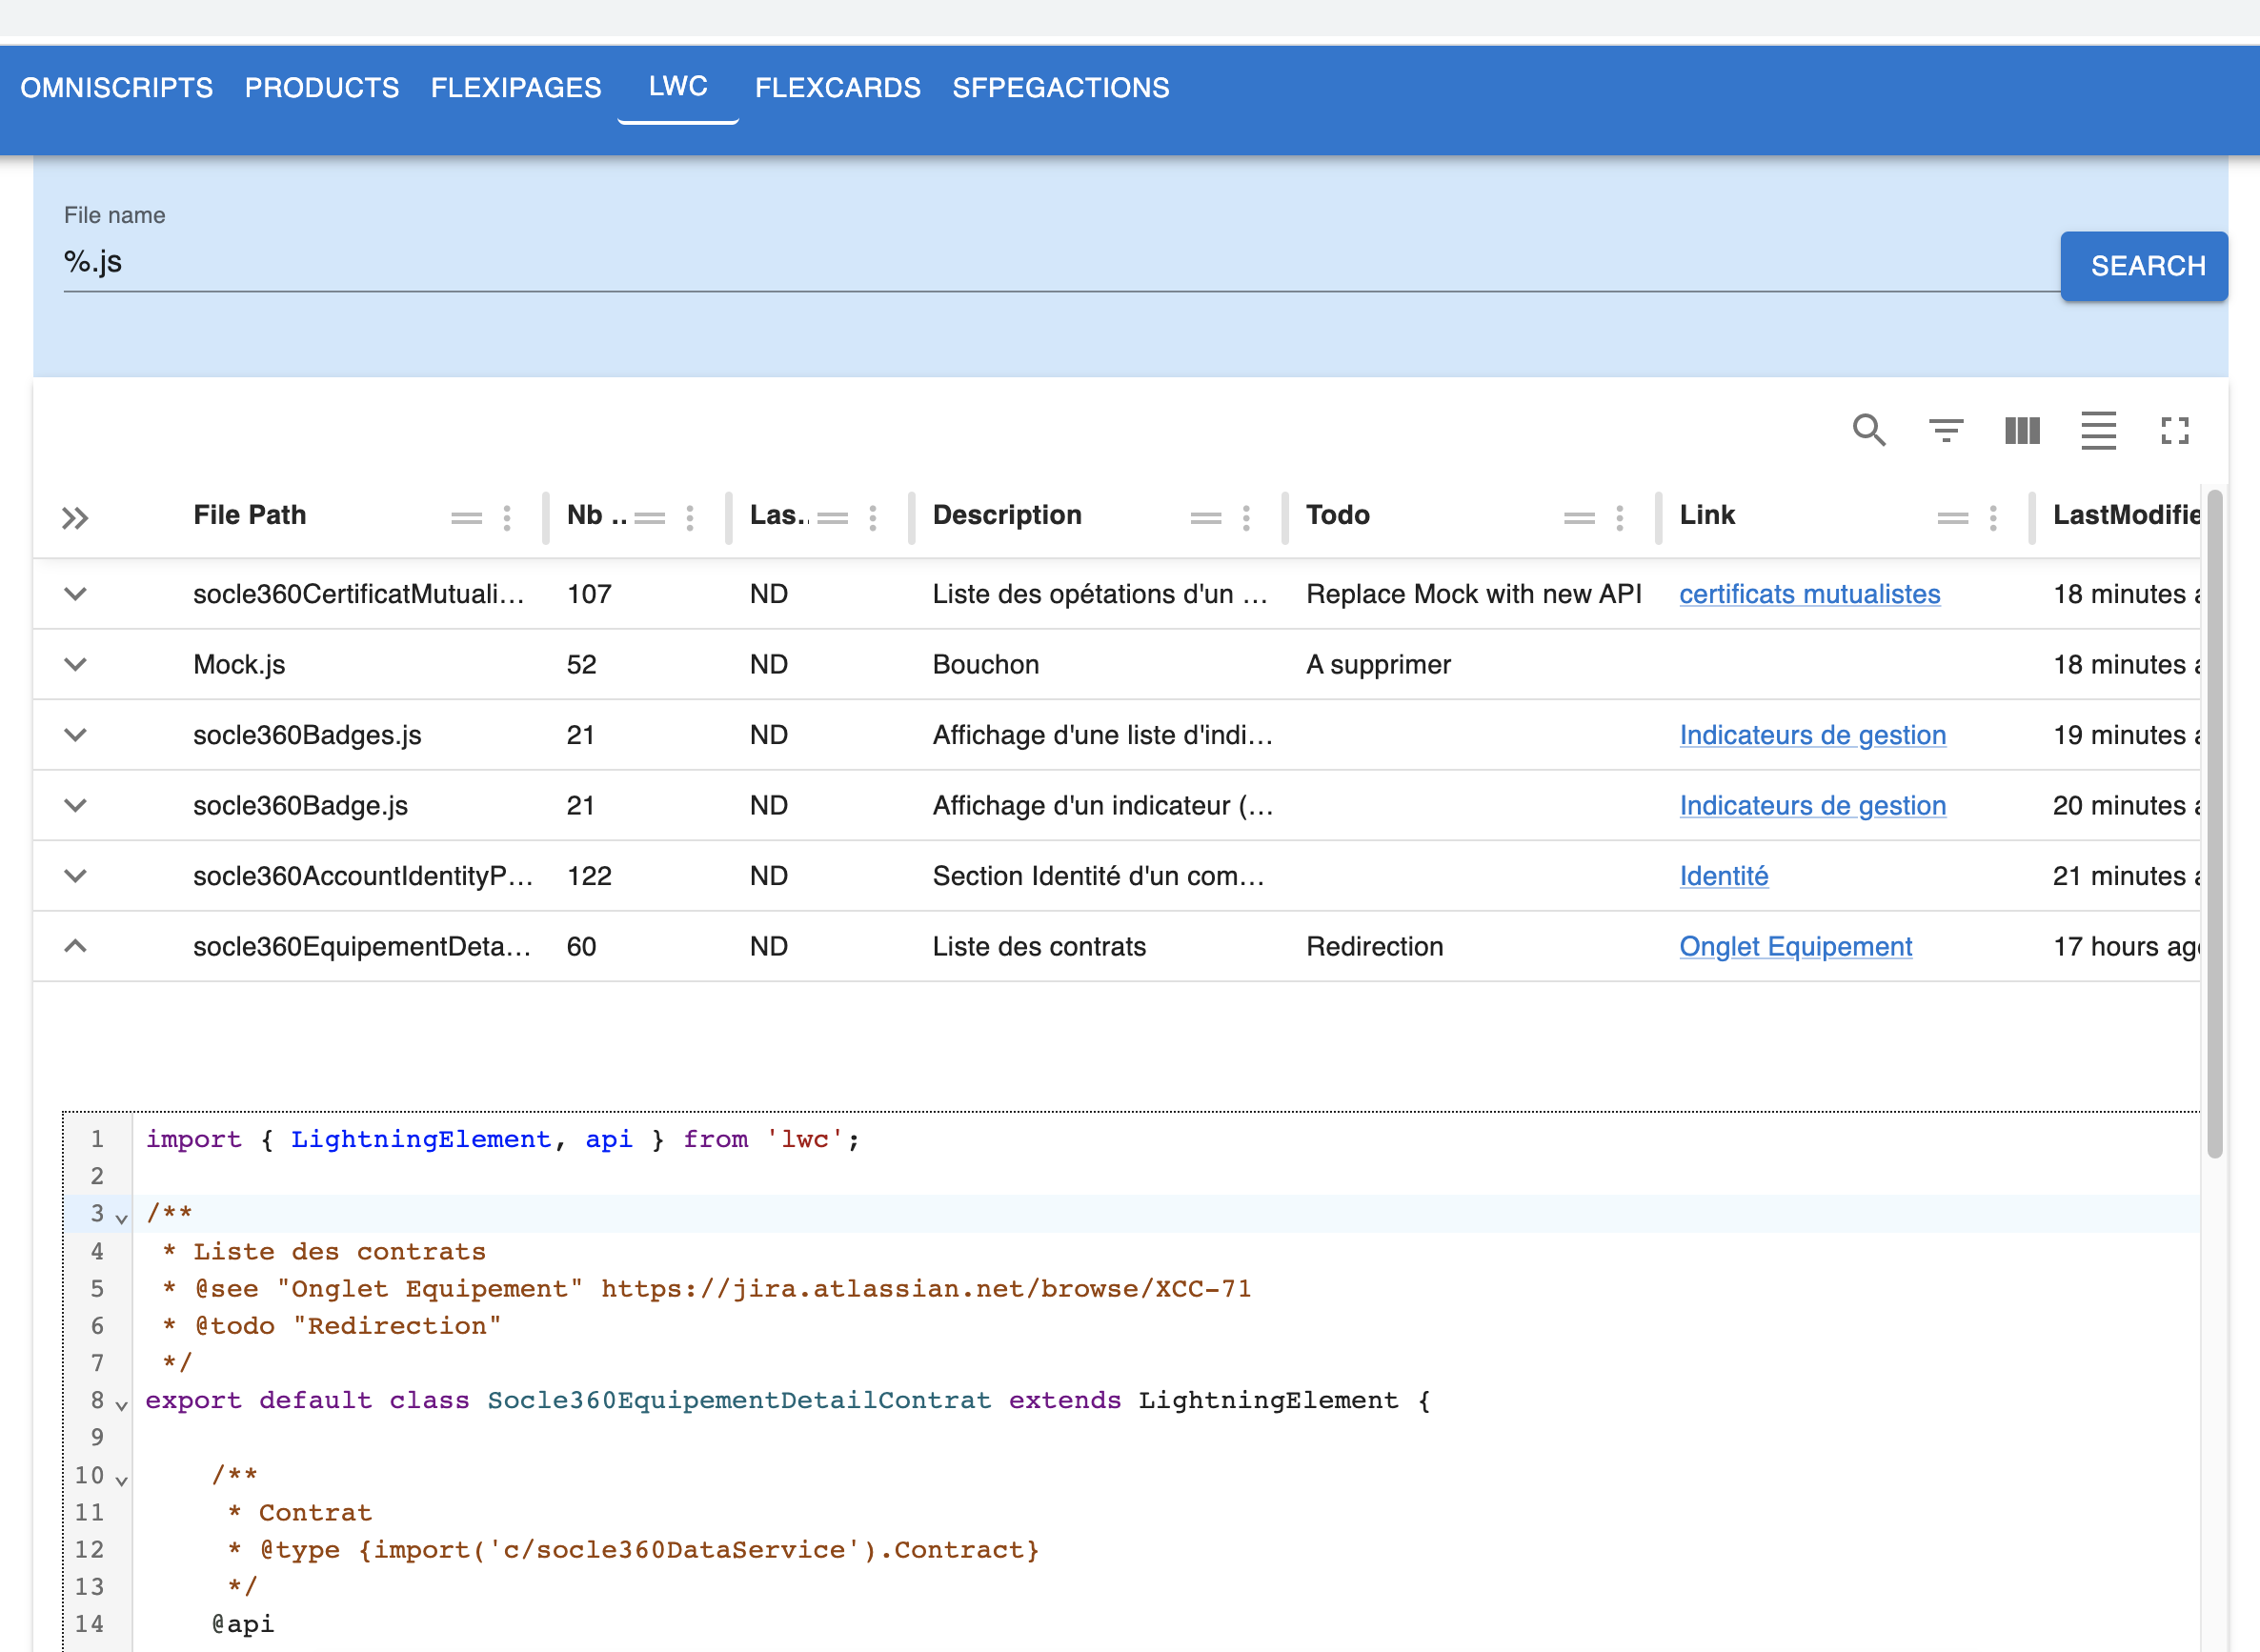Fold the comment at code line 10
Screen dimensions: 2260x1652
[121, 1480]
